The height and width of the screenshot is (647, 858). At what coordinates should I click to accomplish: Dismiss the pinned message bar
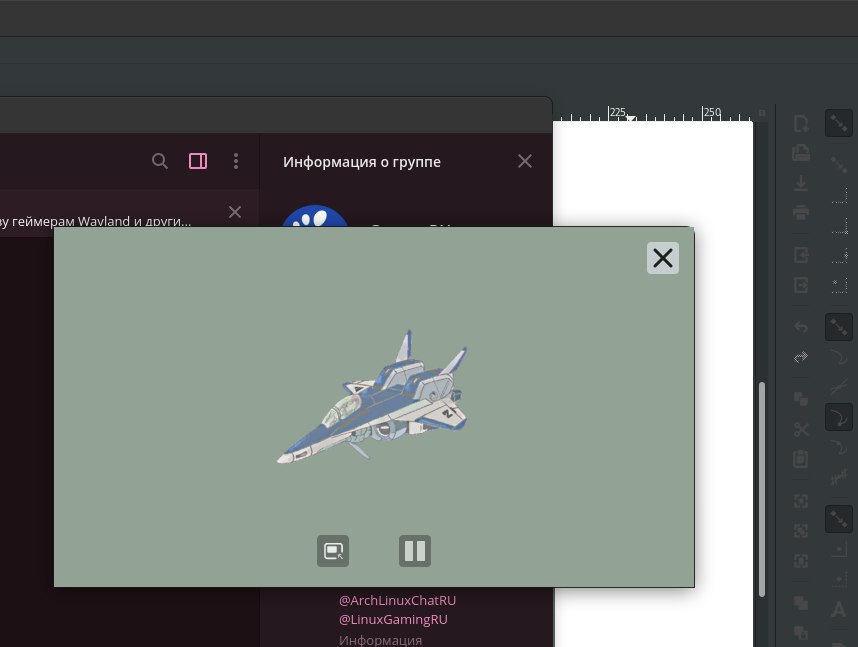tap(235, 212)
